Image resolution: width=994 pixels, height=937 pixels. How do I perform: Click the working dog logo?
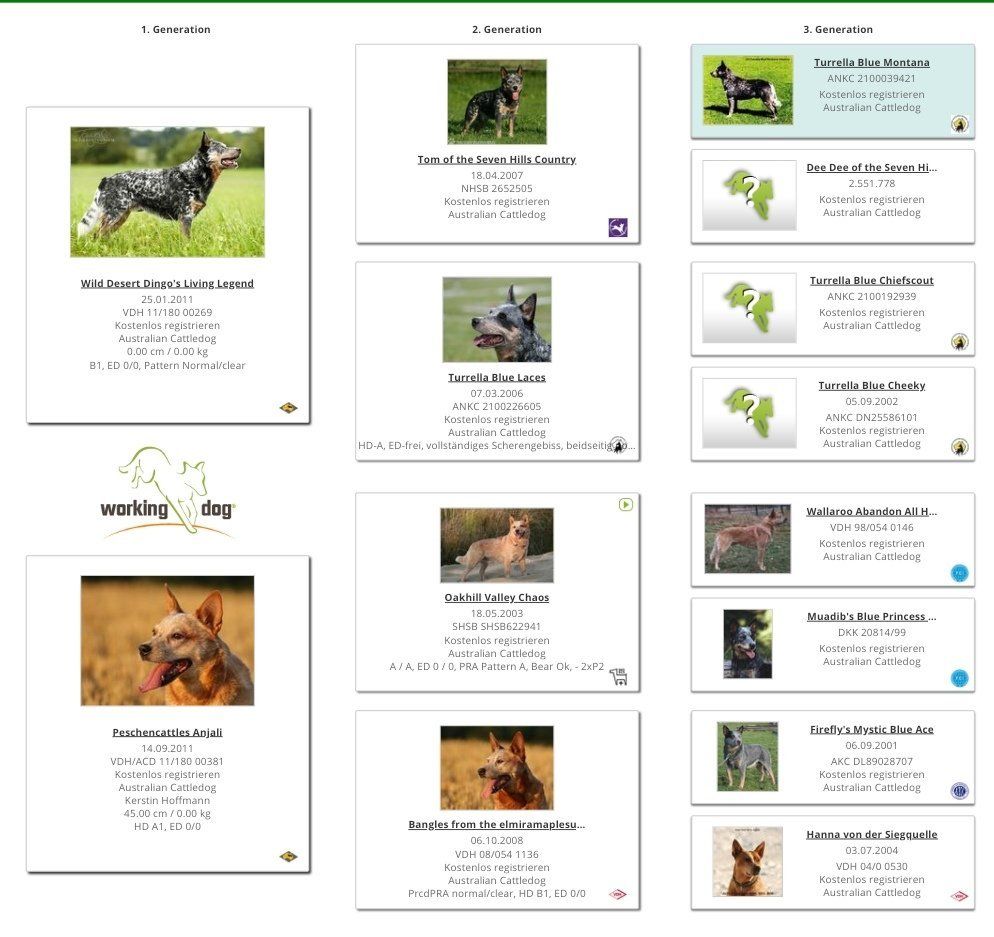[168, 493]
